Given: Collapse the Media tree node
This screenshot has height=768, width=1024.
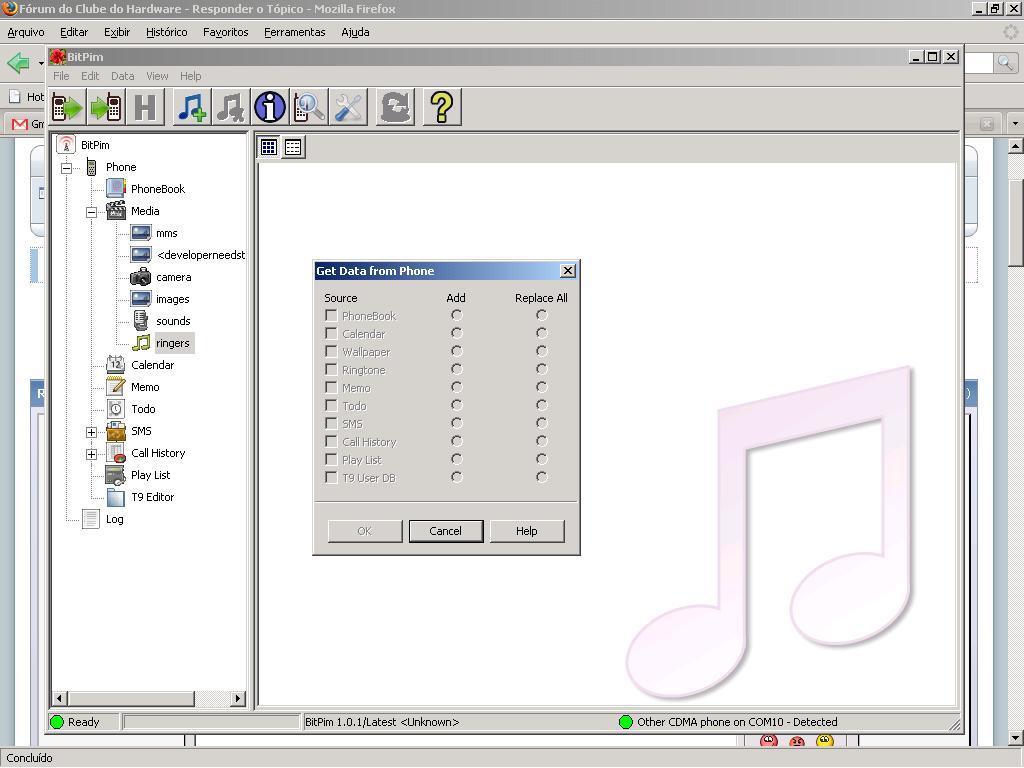Looking at the screenshot, I should (x=91, y=212).
